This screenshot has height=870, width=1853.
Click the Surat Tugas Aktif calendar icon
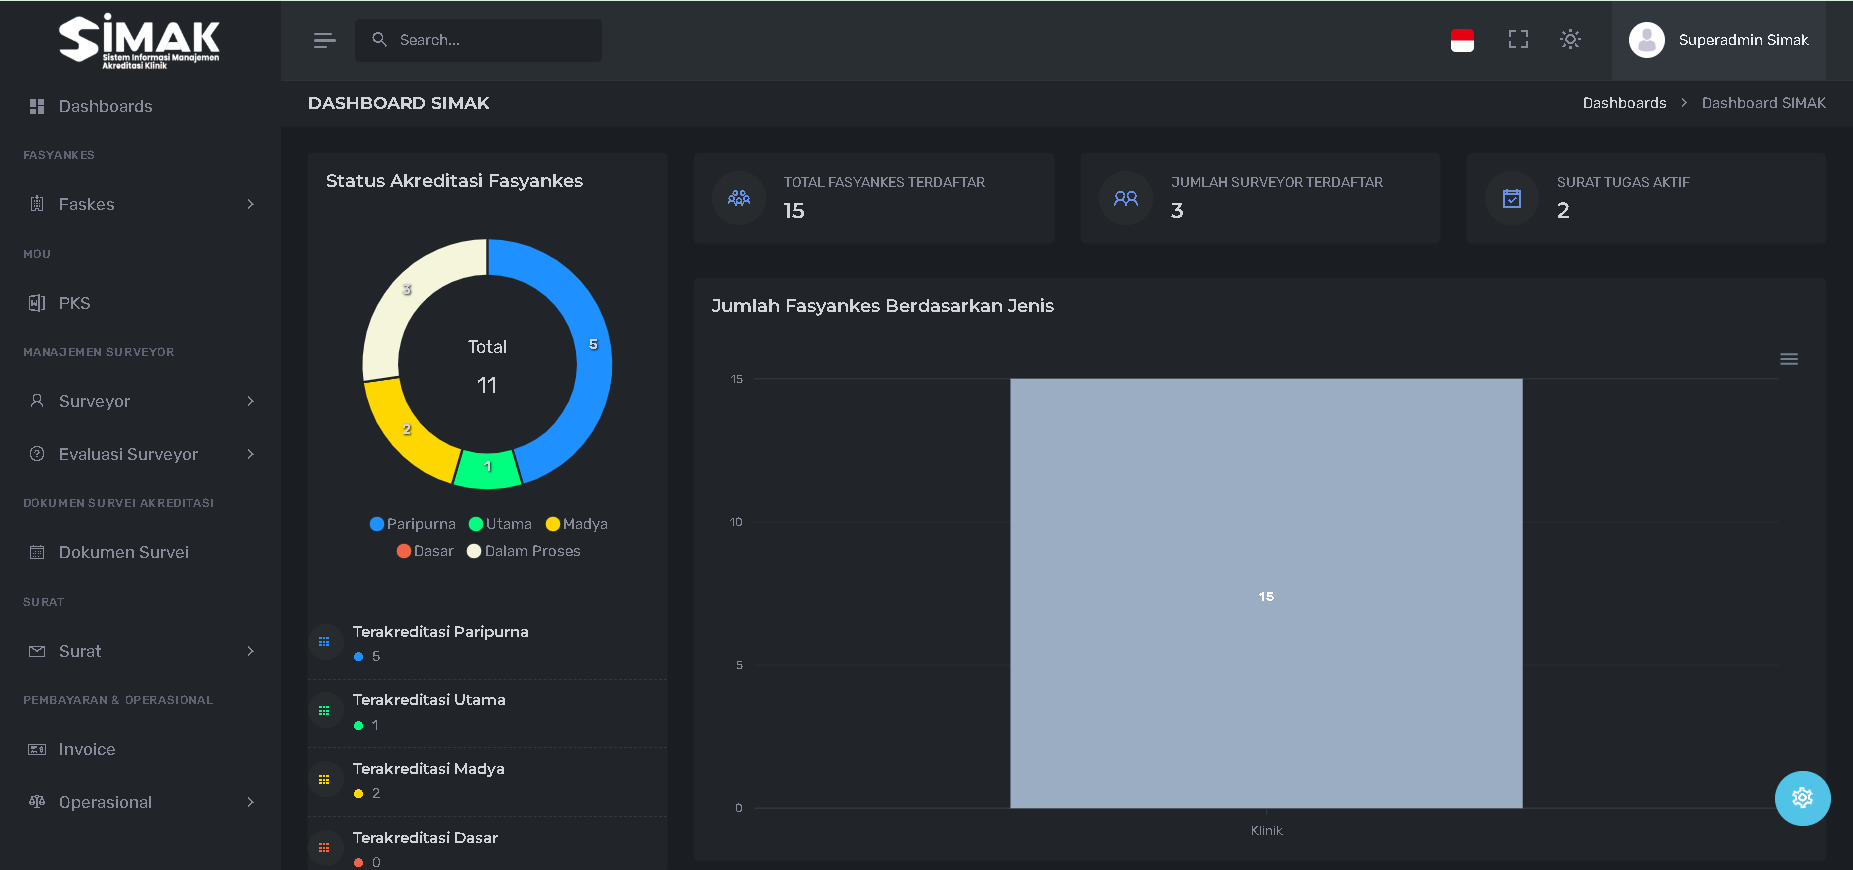[1512, 198]
